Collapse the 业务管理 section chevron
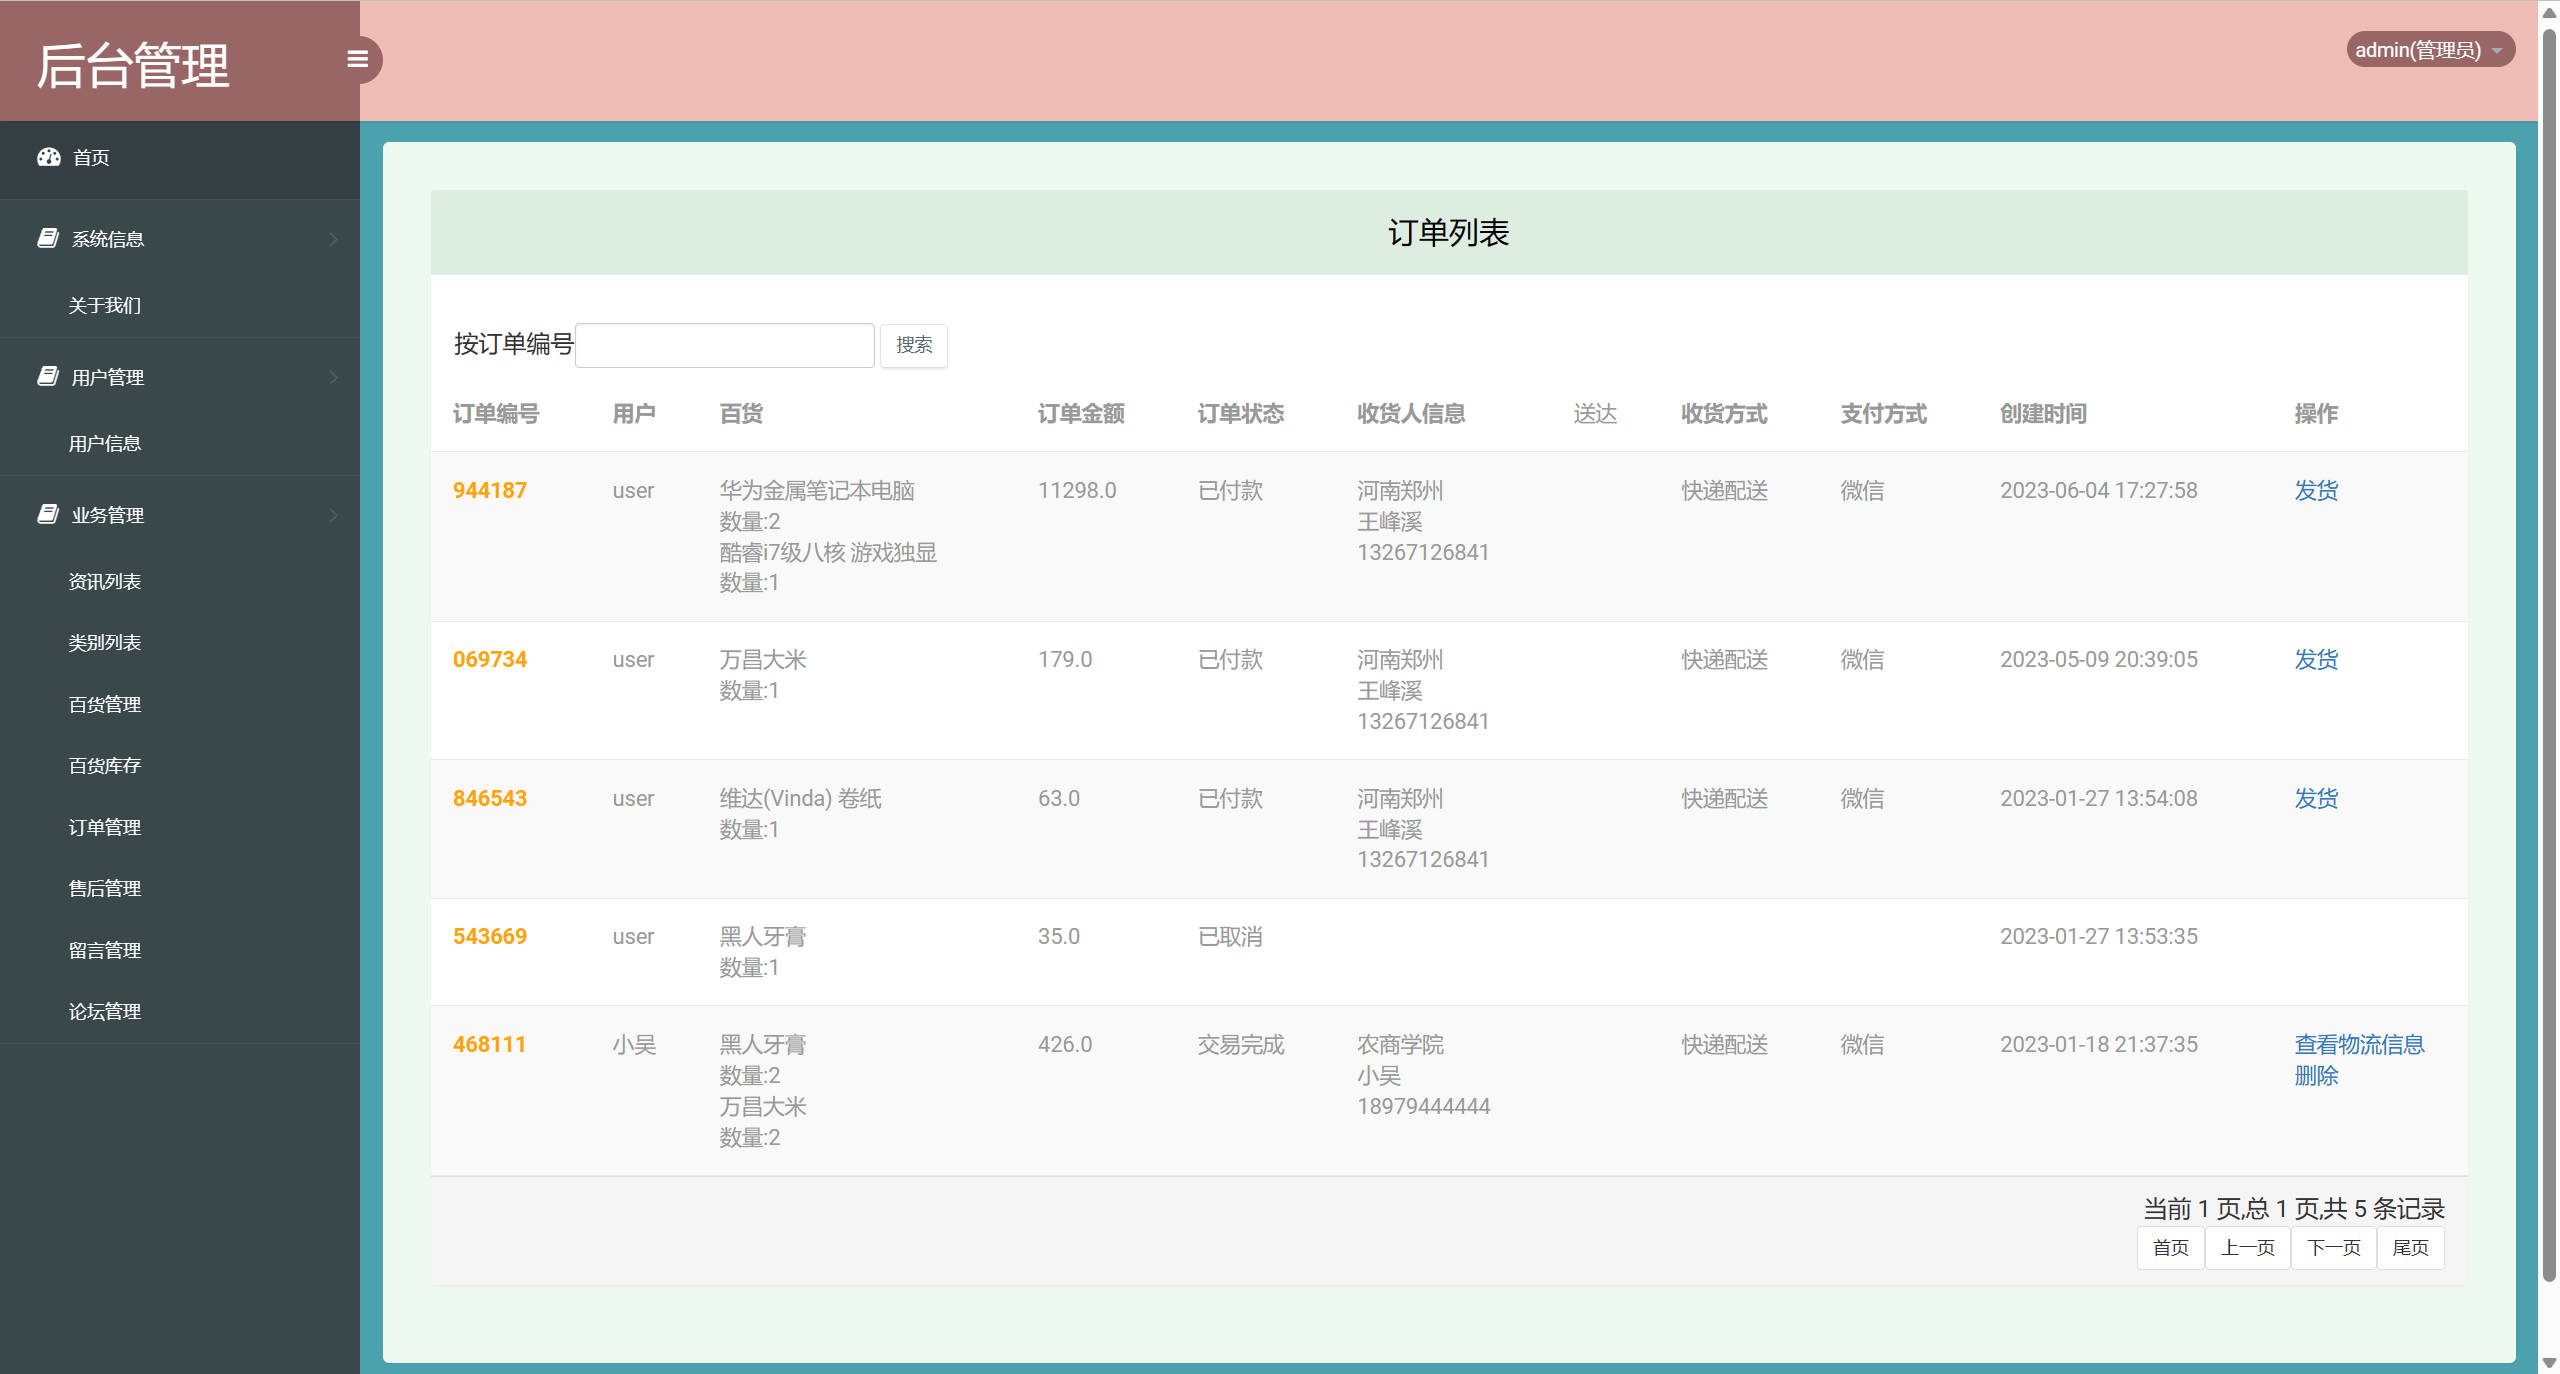 coord(334,514)
